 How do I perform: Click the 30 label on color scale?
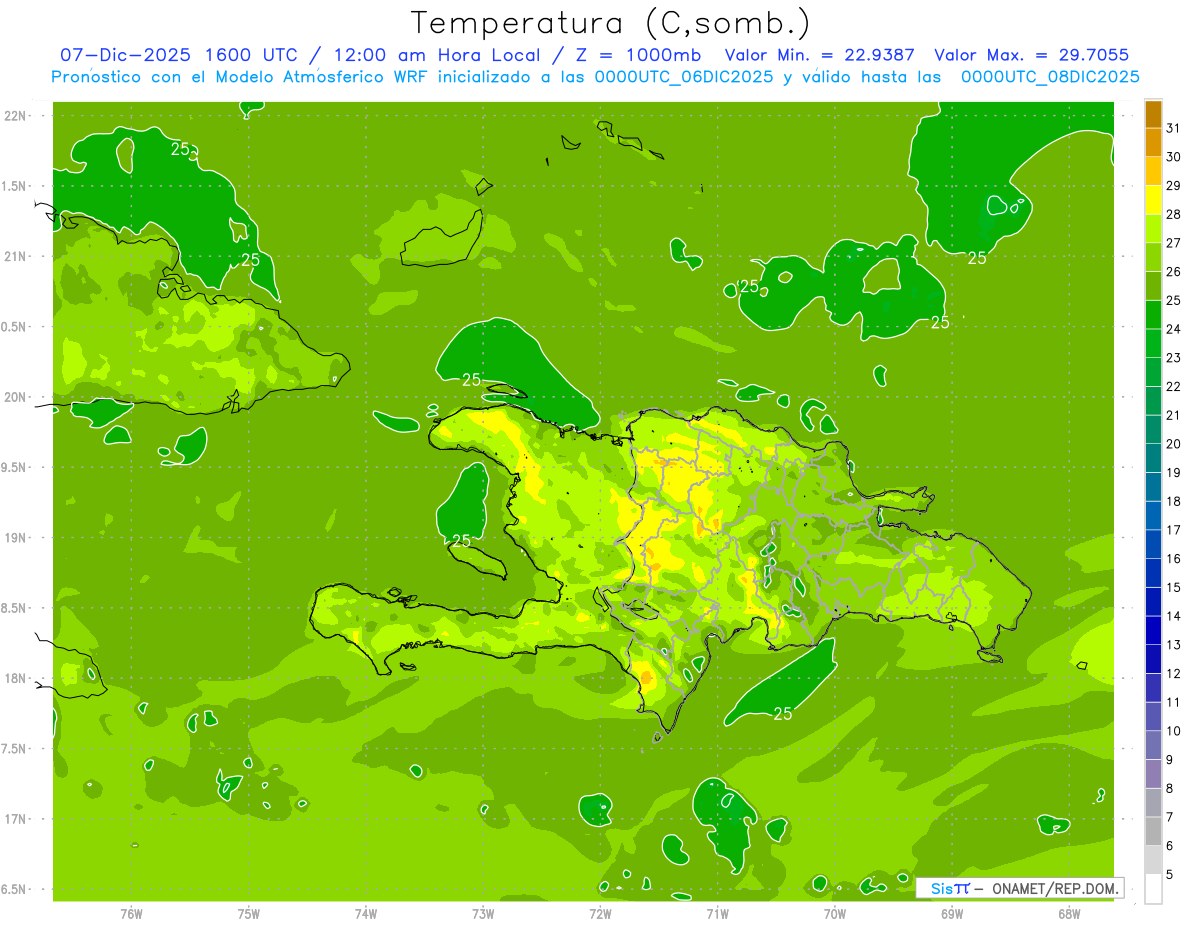(x=1174, y=157)
